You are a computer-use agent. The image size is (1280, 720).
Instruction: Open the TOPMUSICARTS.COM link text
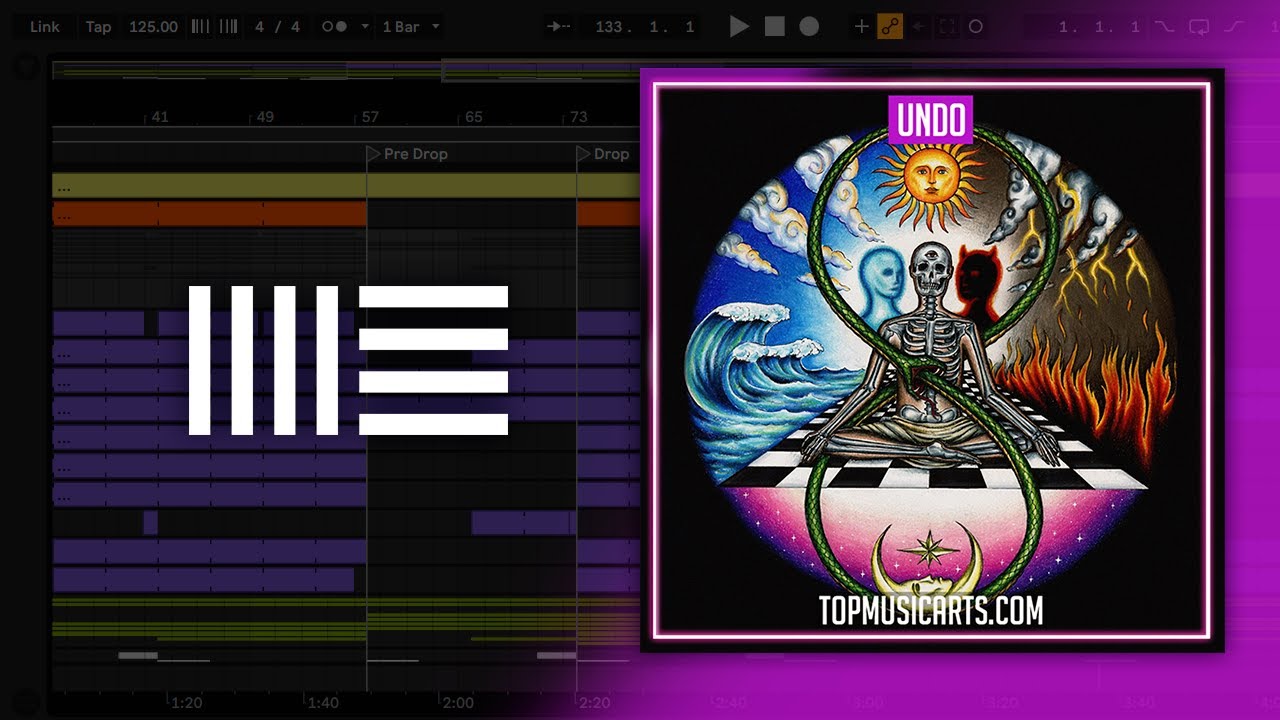click(931, 610)
